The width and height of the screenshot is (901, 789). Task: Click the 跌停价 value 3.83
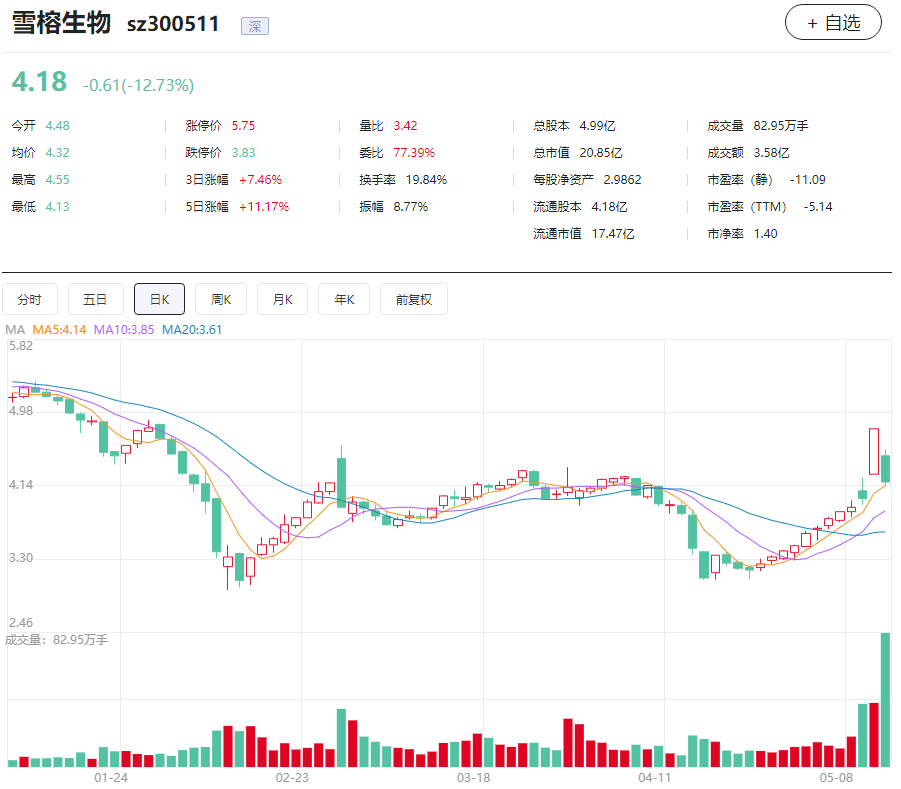tap(244, 153)
